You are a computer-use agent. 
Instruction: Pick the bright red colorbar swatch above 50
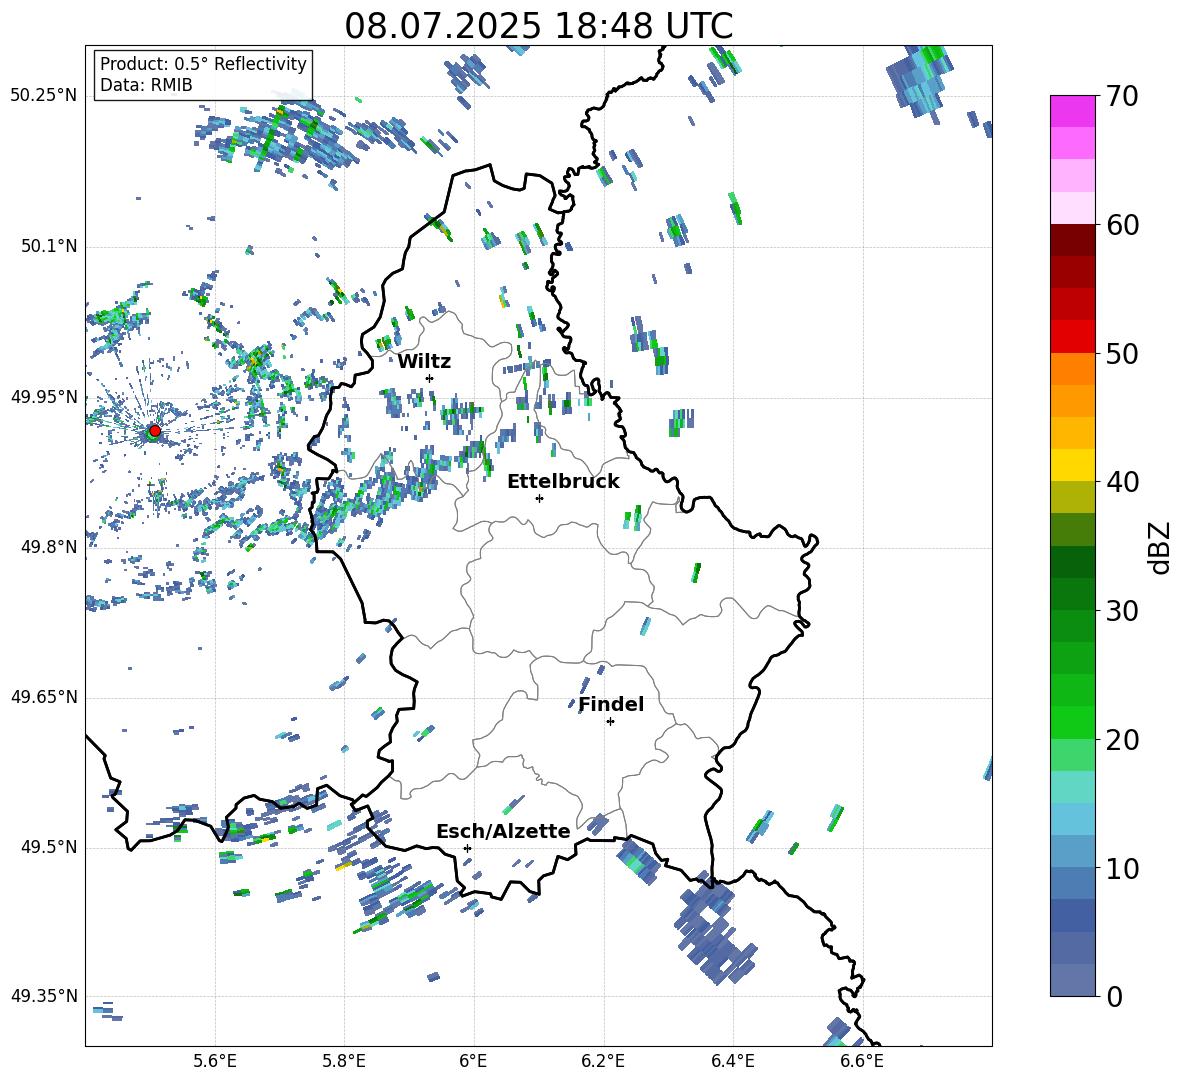[1072, 337]
